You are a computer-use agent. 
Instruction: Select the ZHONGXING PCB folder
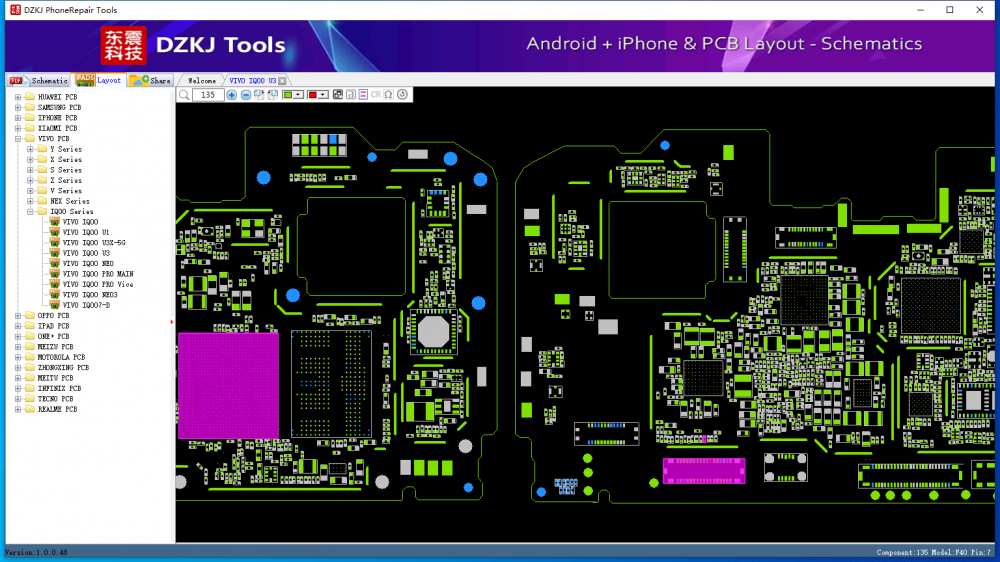pyautogui.click(x=63, y=367)
